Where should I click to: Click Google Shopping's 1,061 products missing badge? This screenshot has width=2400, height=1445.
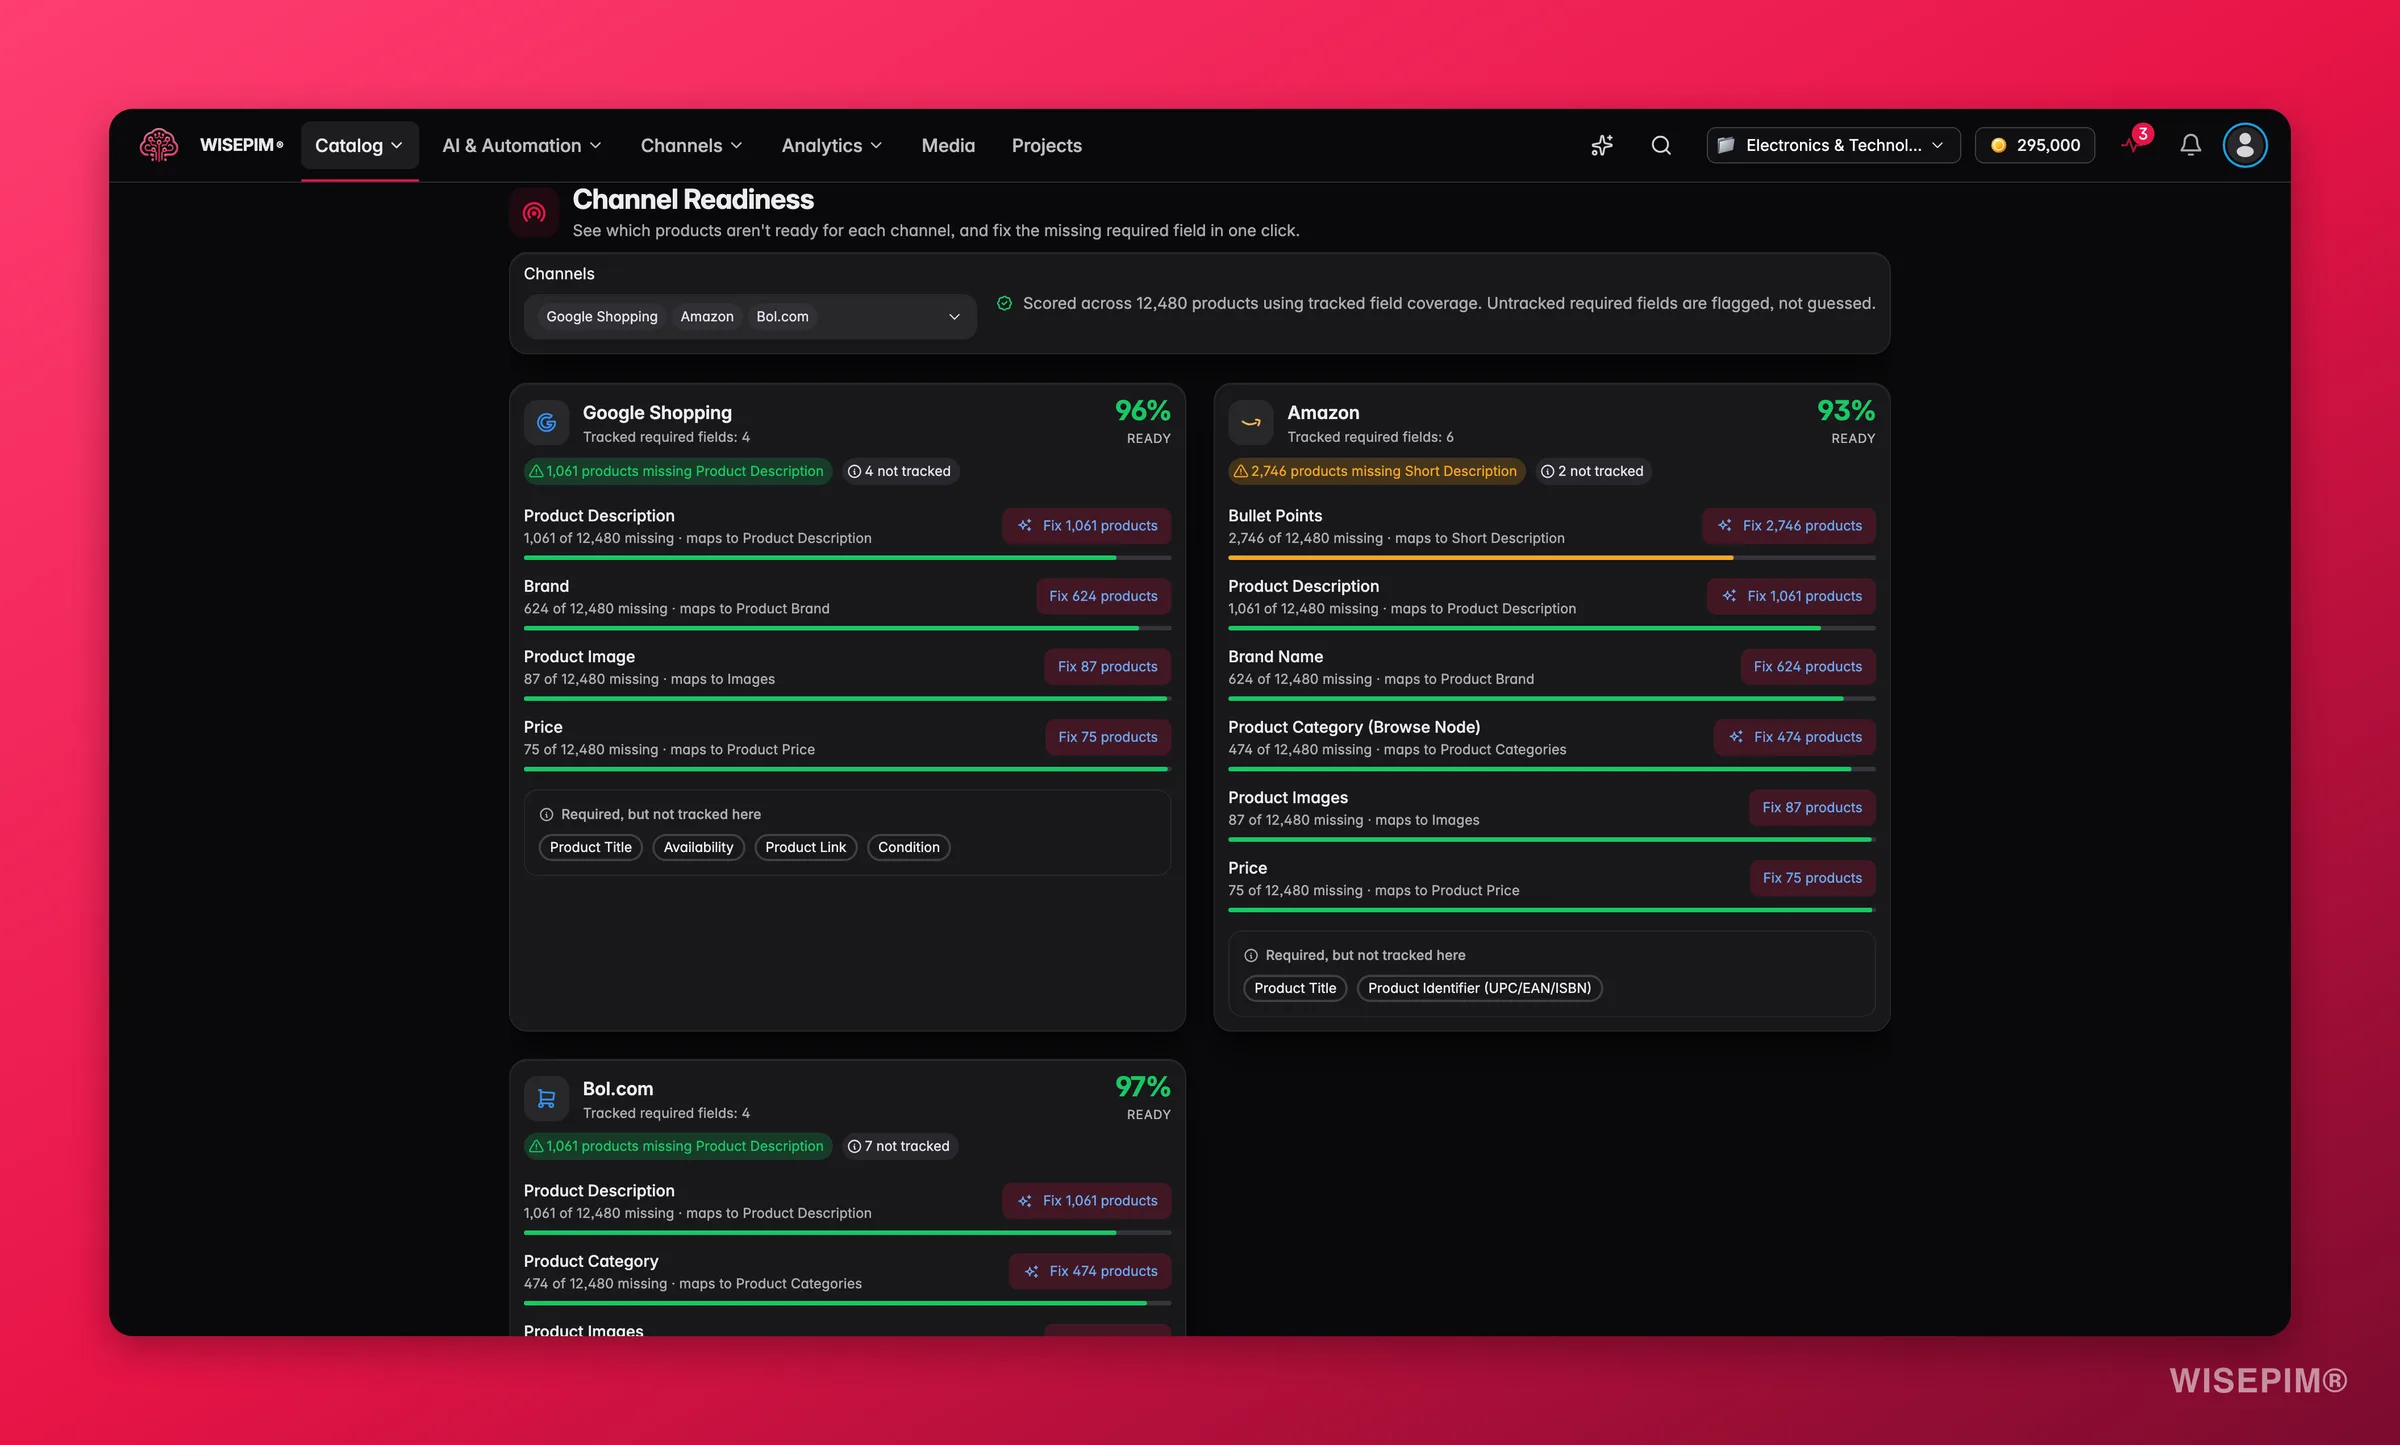677,471
